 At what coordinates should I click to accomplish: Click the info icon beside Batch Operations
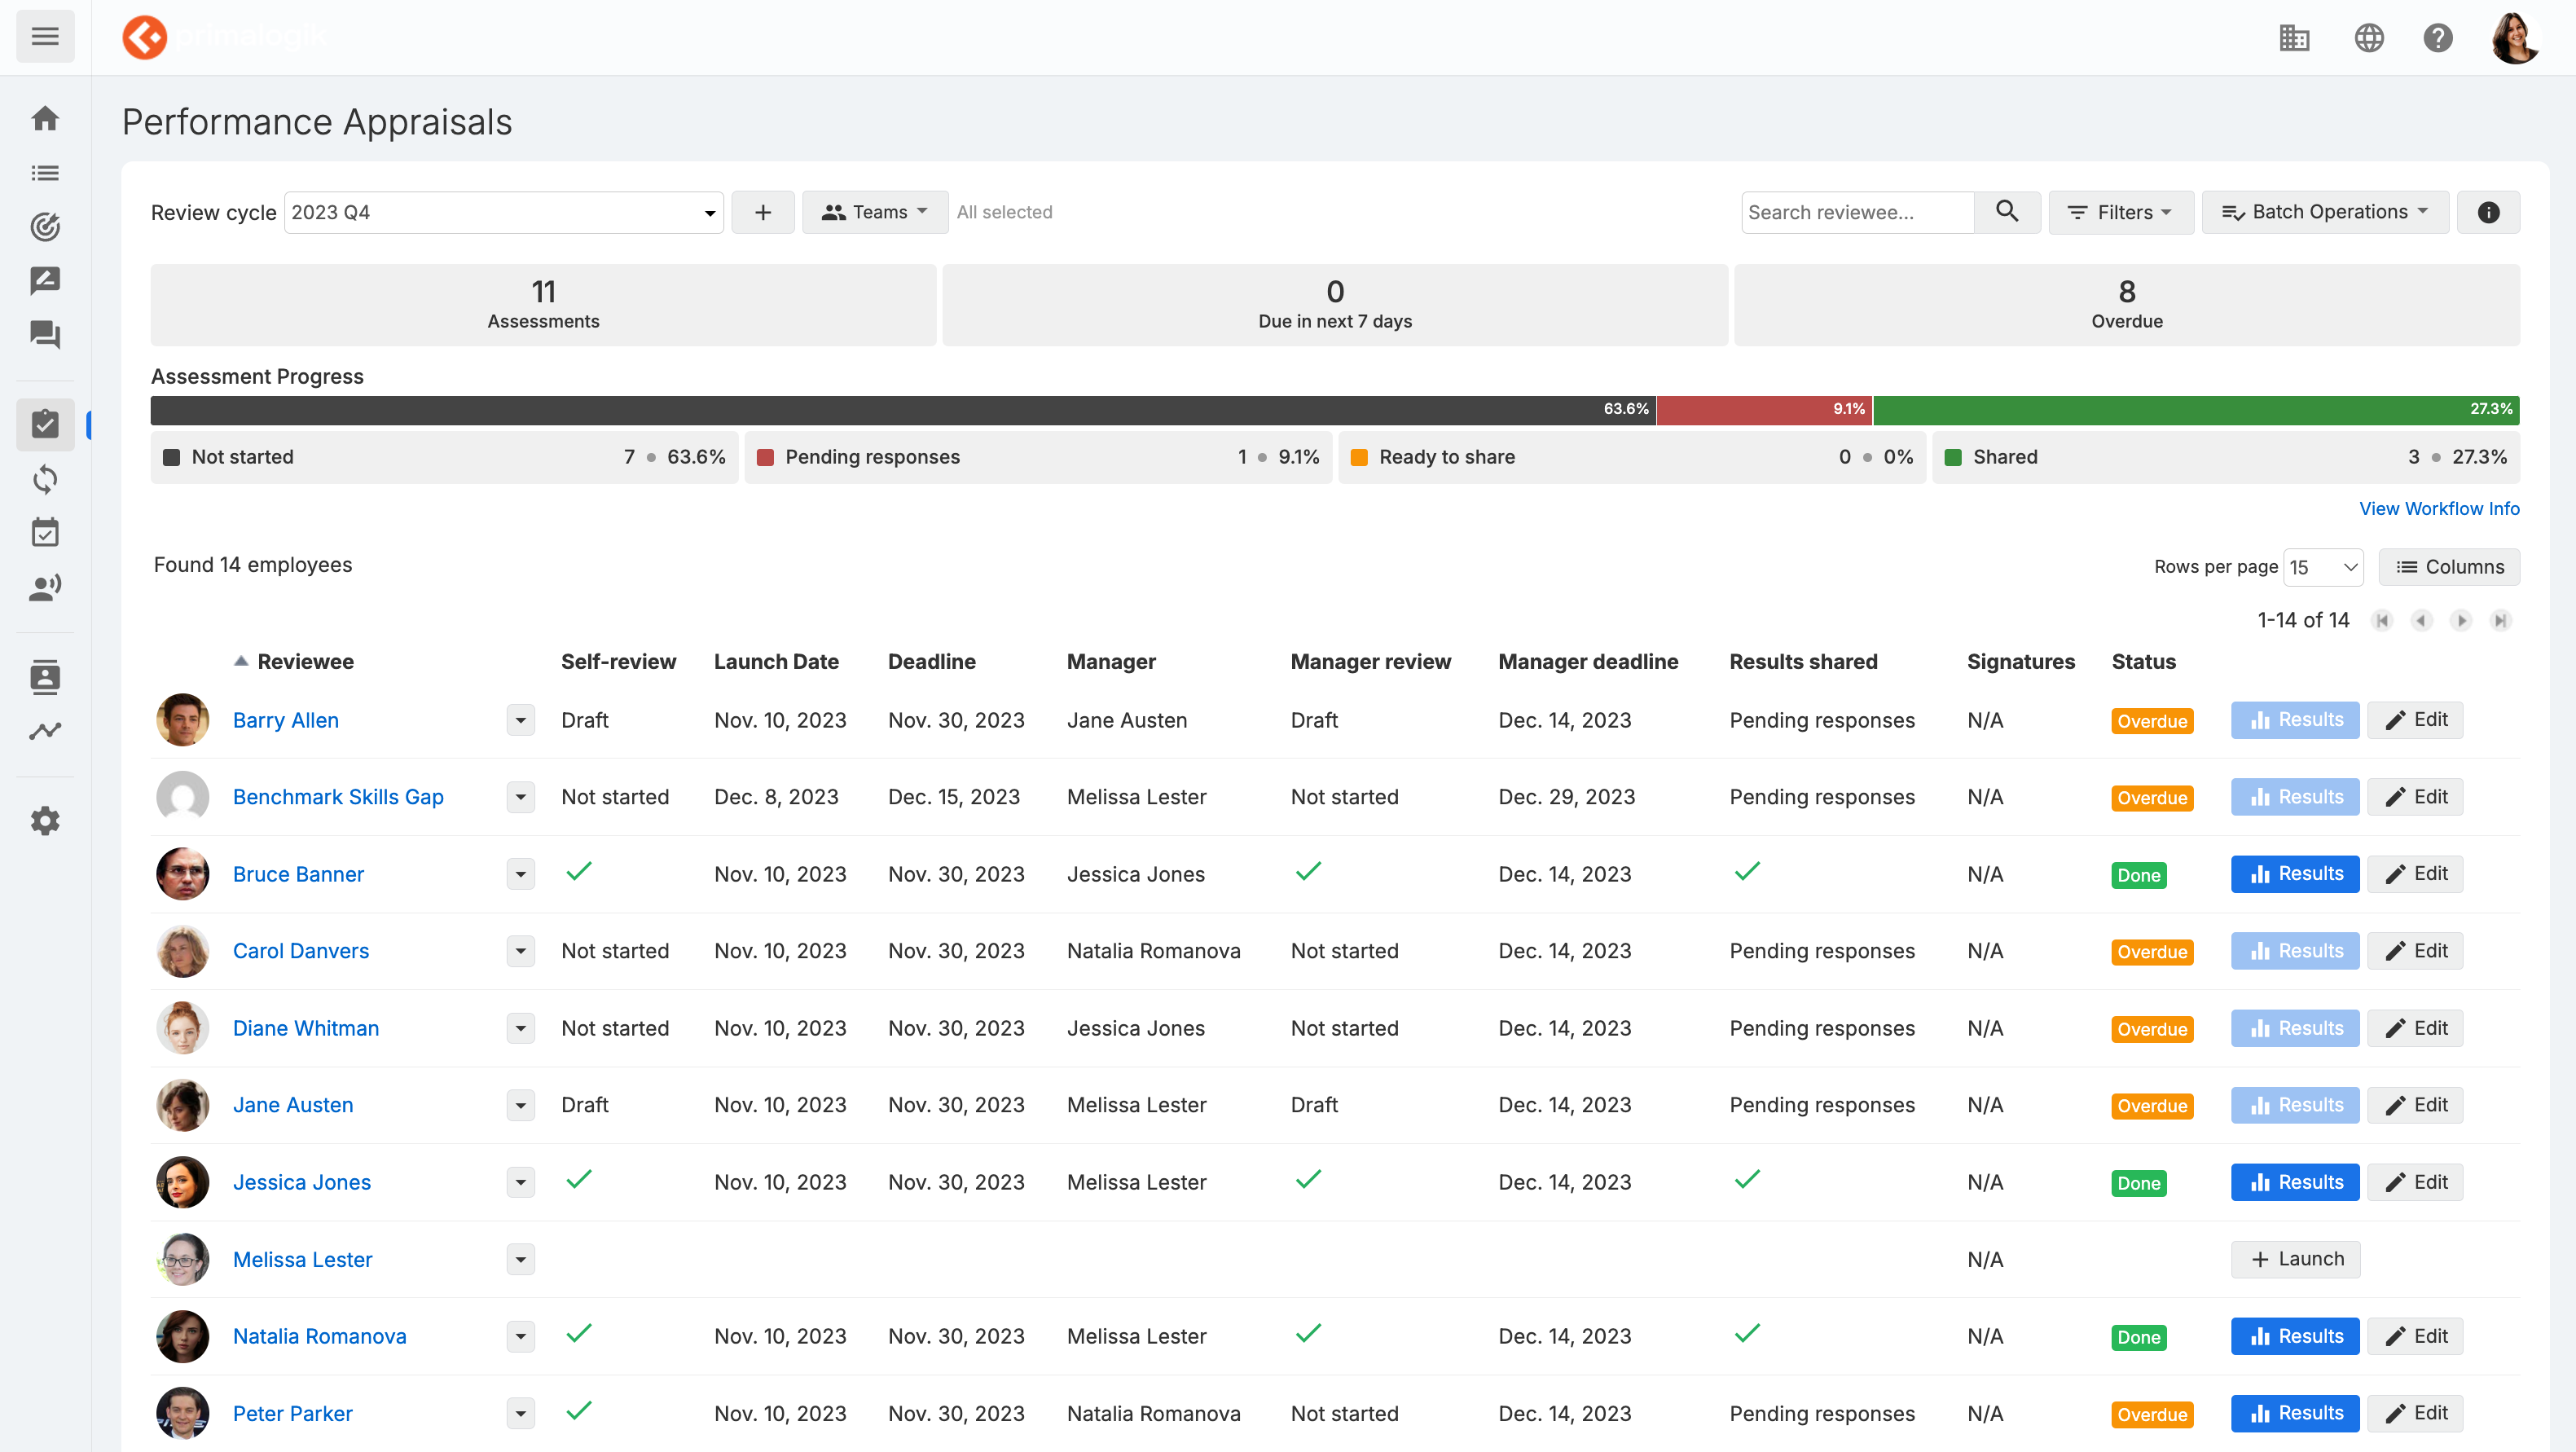coord(2488,212)
